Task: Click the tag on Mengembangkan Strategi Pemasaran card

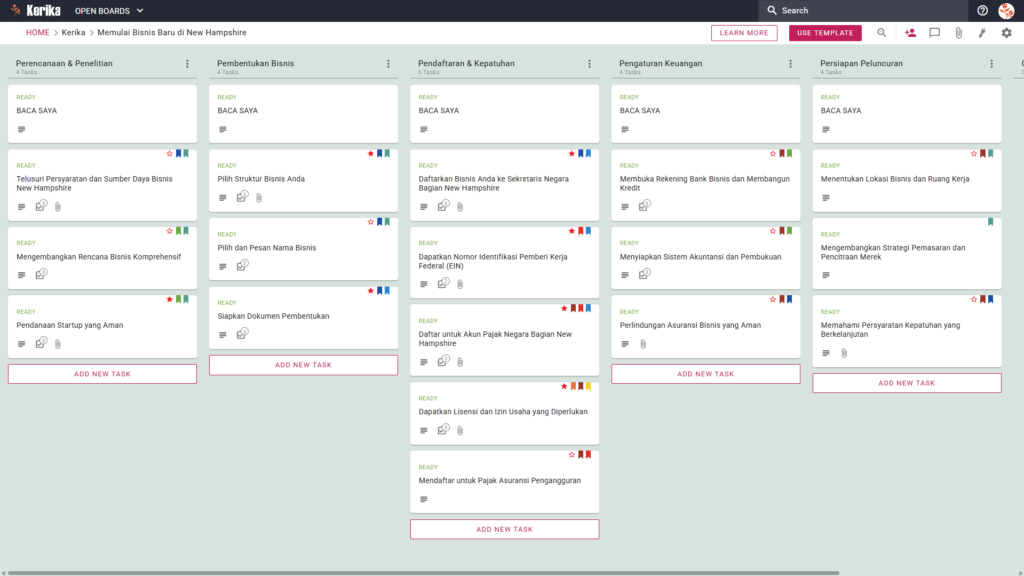Action: [x=991, y=222]
